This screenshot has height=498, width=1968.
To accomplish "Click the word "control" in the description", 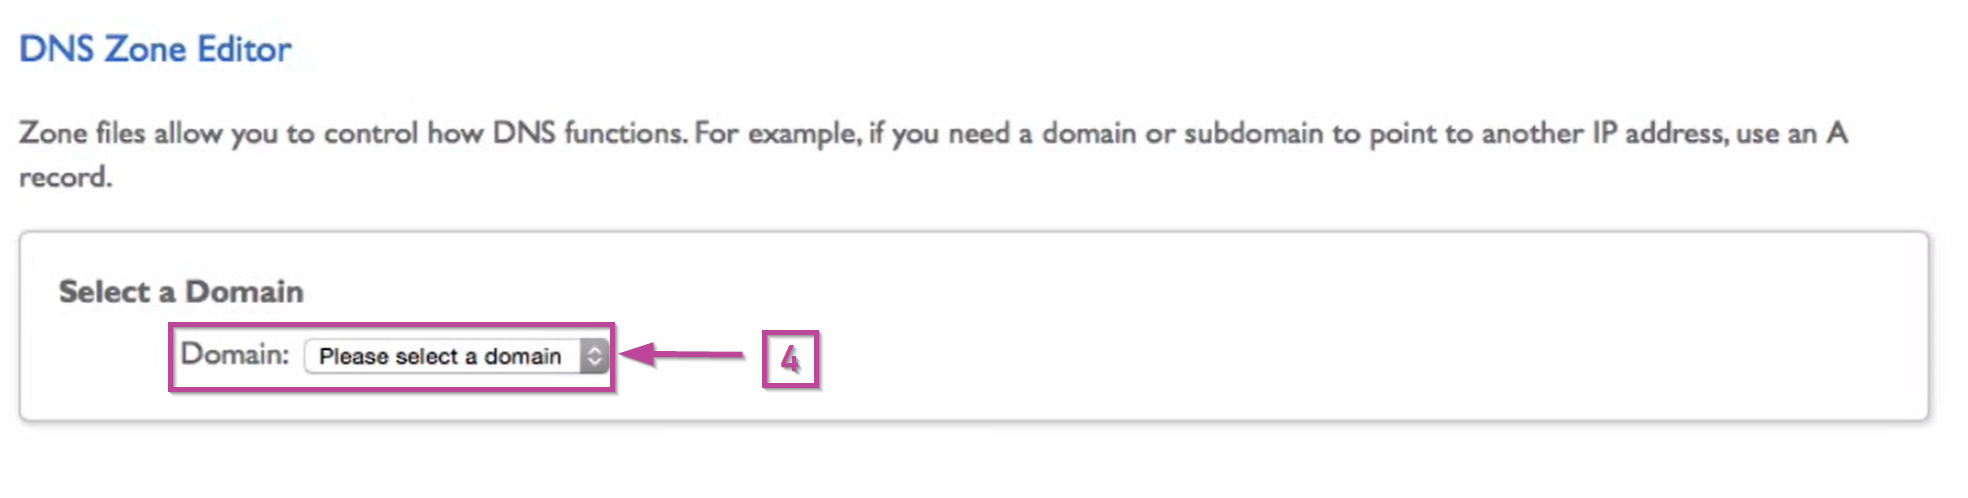I will [x=370, y=133].
